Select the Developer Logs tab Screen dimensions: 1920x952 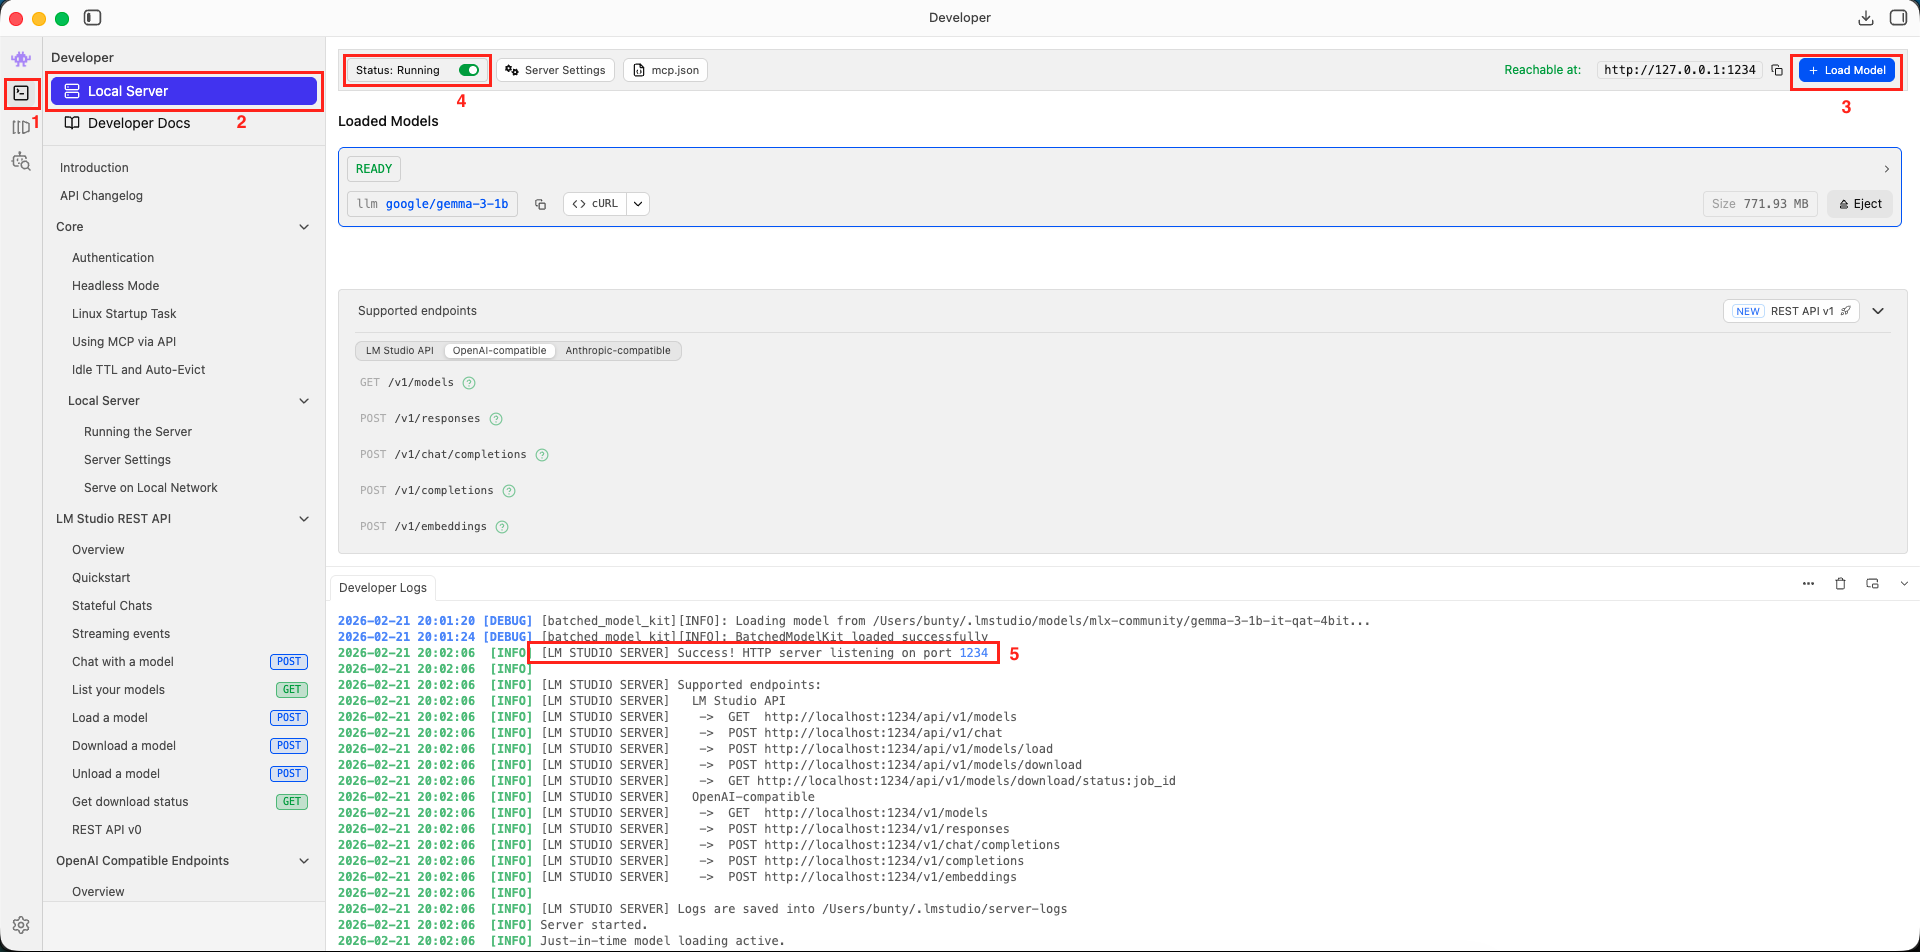tap(382, 588)
